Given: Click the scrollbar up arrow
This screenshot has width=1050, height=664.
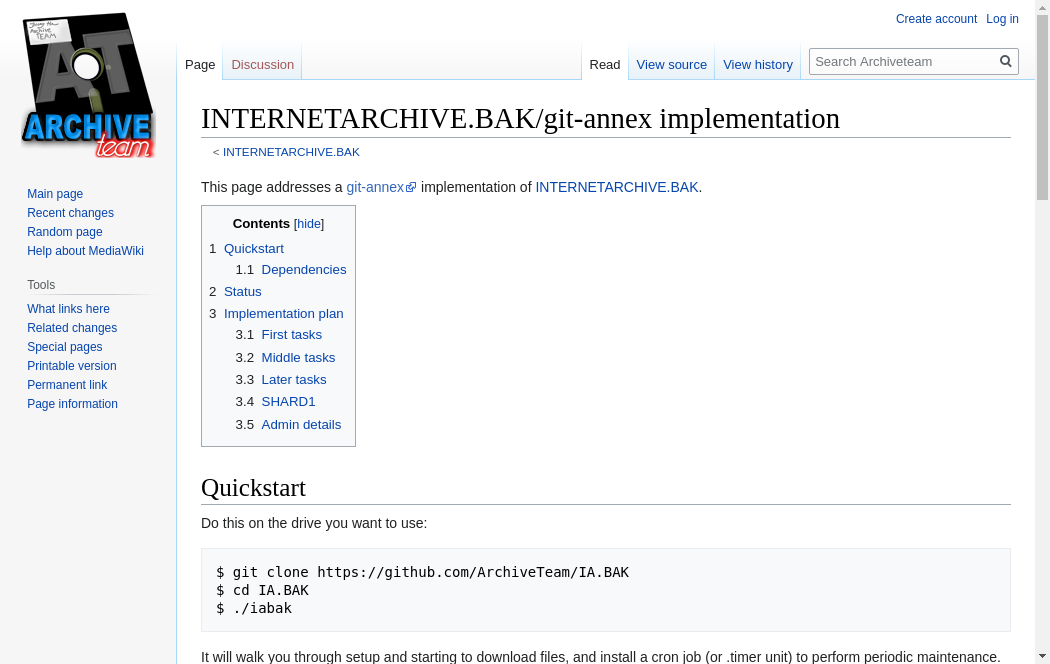Looking at the screenshot, I should [x=1042, y=8].
